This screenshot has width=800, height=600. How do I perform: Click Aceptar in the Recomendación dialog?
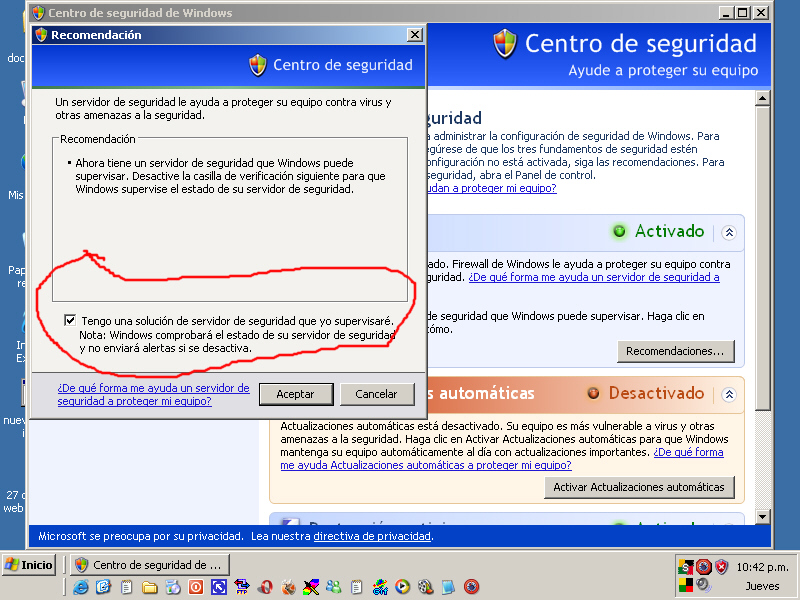296,394
